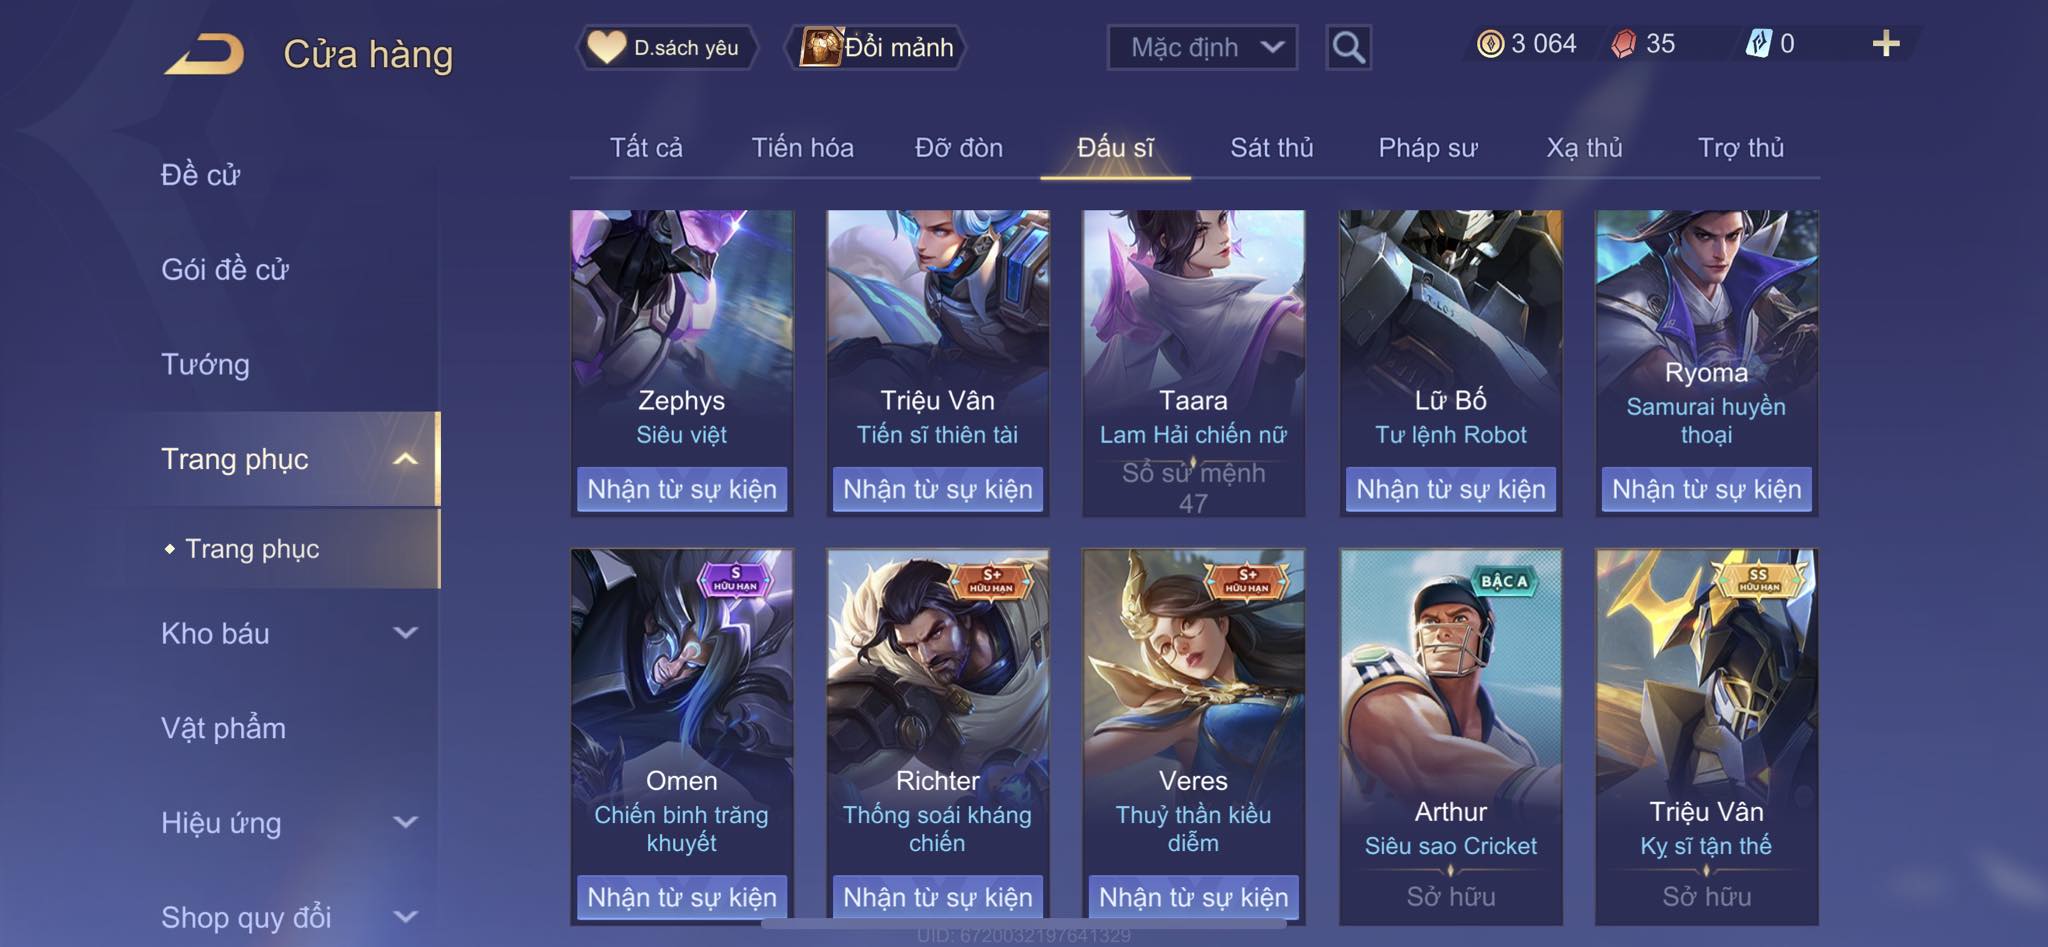Open Đổi mảnh fragment exchange

coord(877,47)
